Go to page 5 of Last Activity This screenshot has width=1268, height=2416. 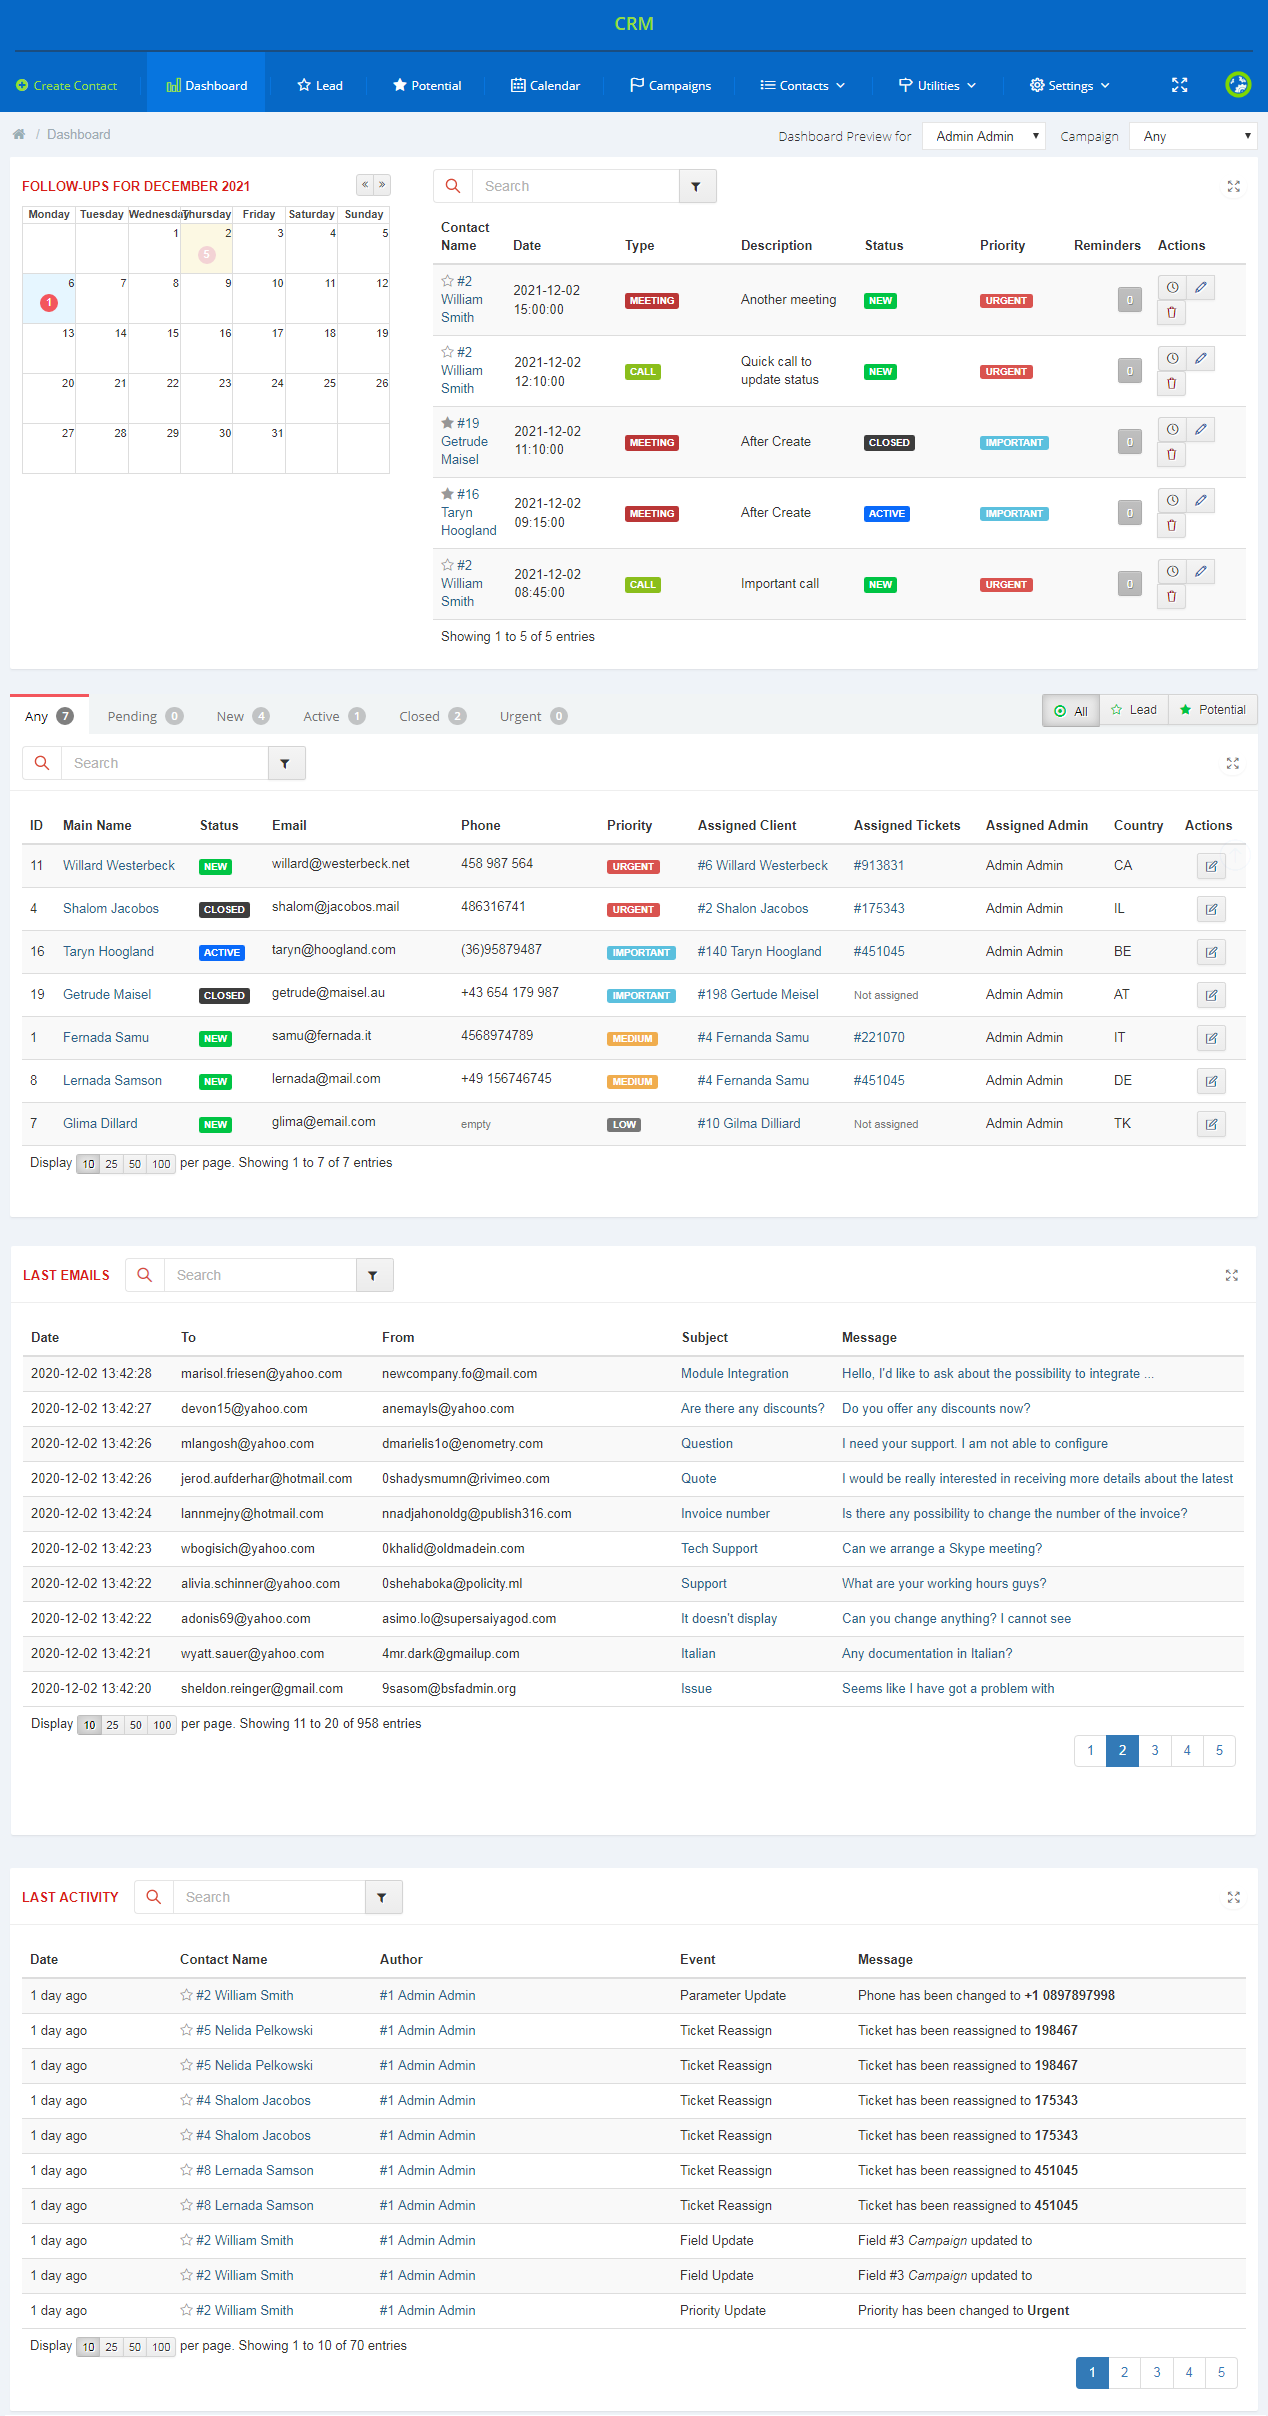pyautogui.click(x=1221, y=2372)
